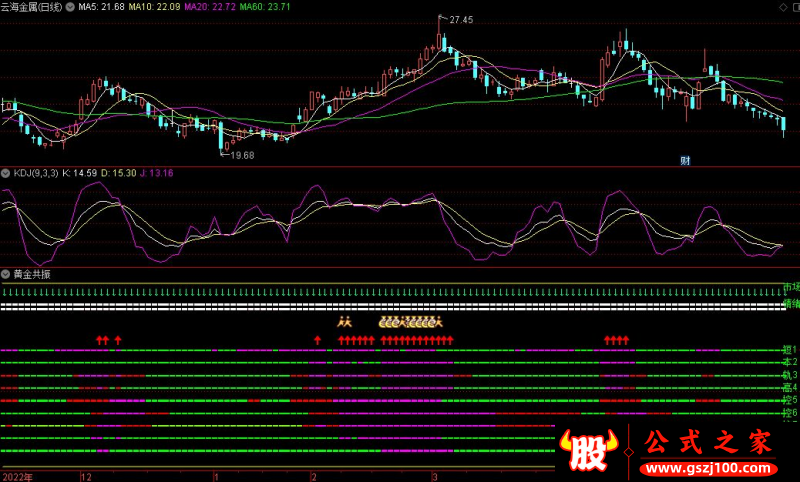Screen dimensions: 800x482
Task: Click the month 12 marker on time axis
Action: pos(87,476)
